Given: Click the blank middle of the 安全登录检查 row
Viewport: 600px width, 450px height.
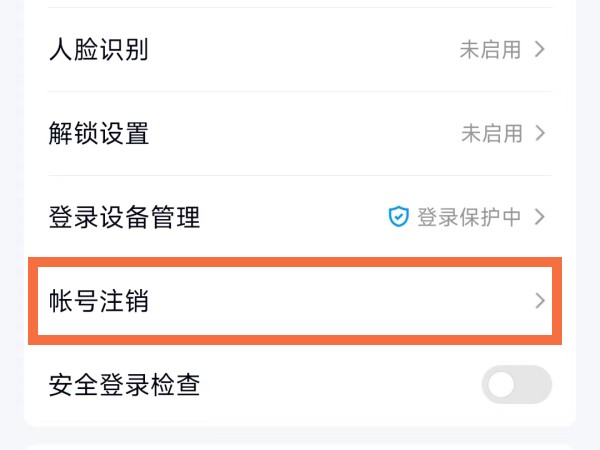Looking at the screenshot, I should click(x=340, y=385).
